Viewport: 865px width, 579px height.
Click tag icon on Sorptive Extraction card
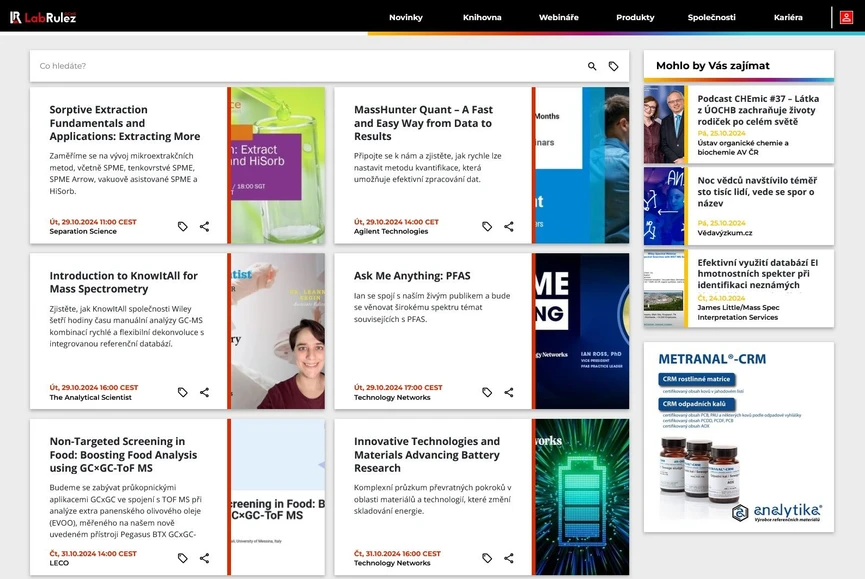[x=183, y=227]
